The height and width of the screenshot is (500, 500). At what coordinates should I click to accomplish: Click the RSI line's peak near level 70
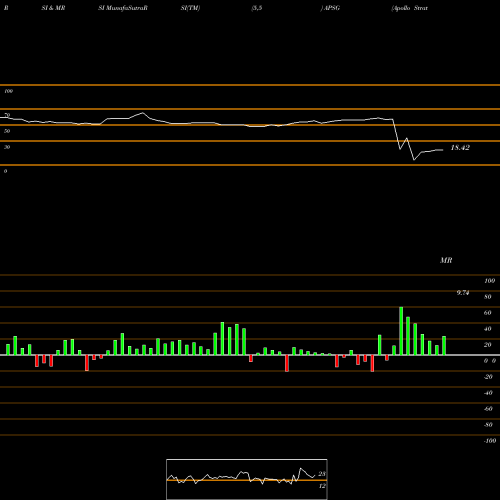tap(143, 113)
